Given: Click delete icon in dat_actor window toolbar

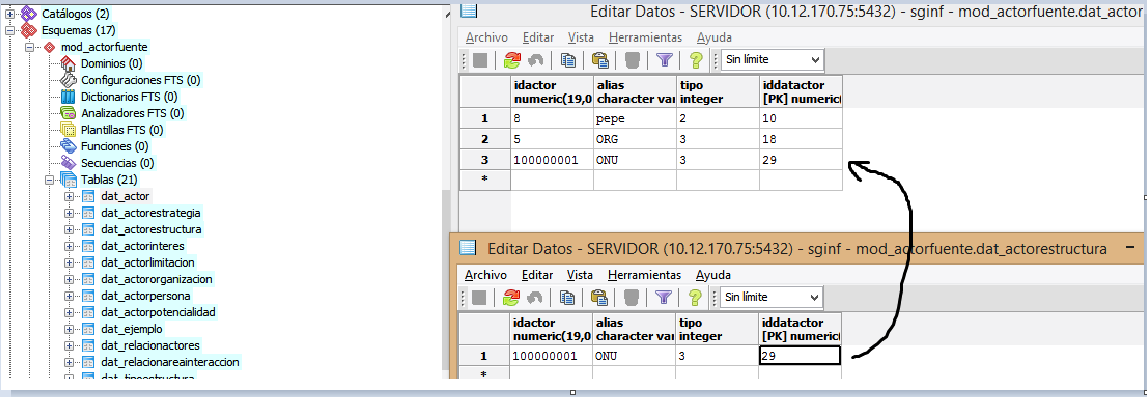Looking at the screenshot, I should point(633,60).
